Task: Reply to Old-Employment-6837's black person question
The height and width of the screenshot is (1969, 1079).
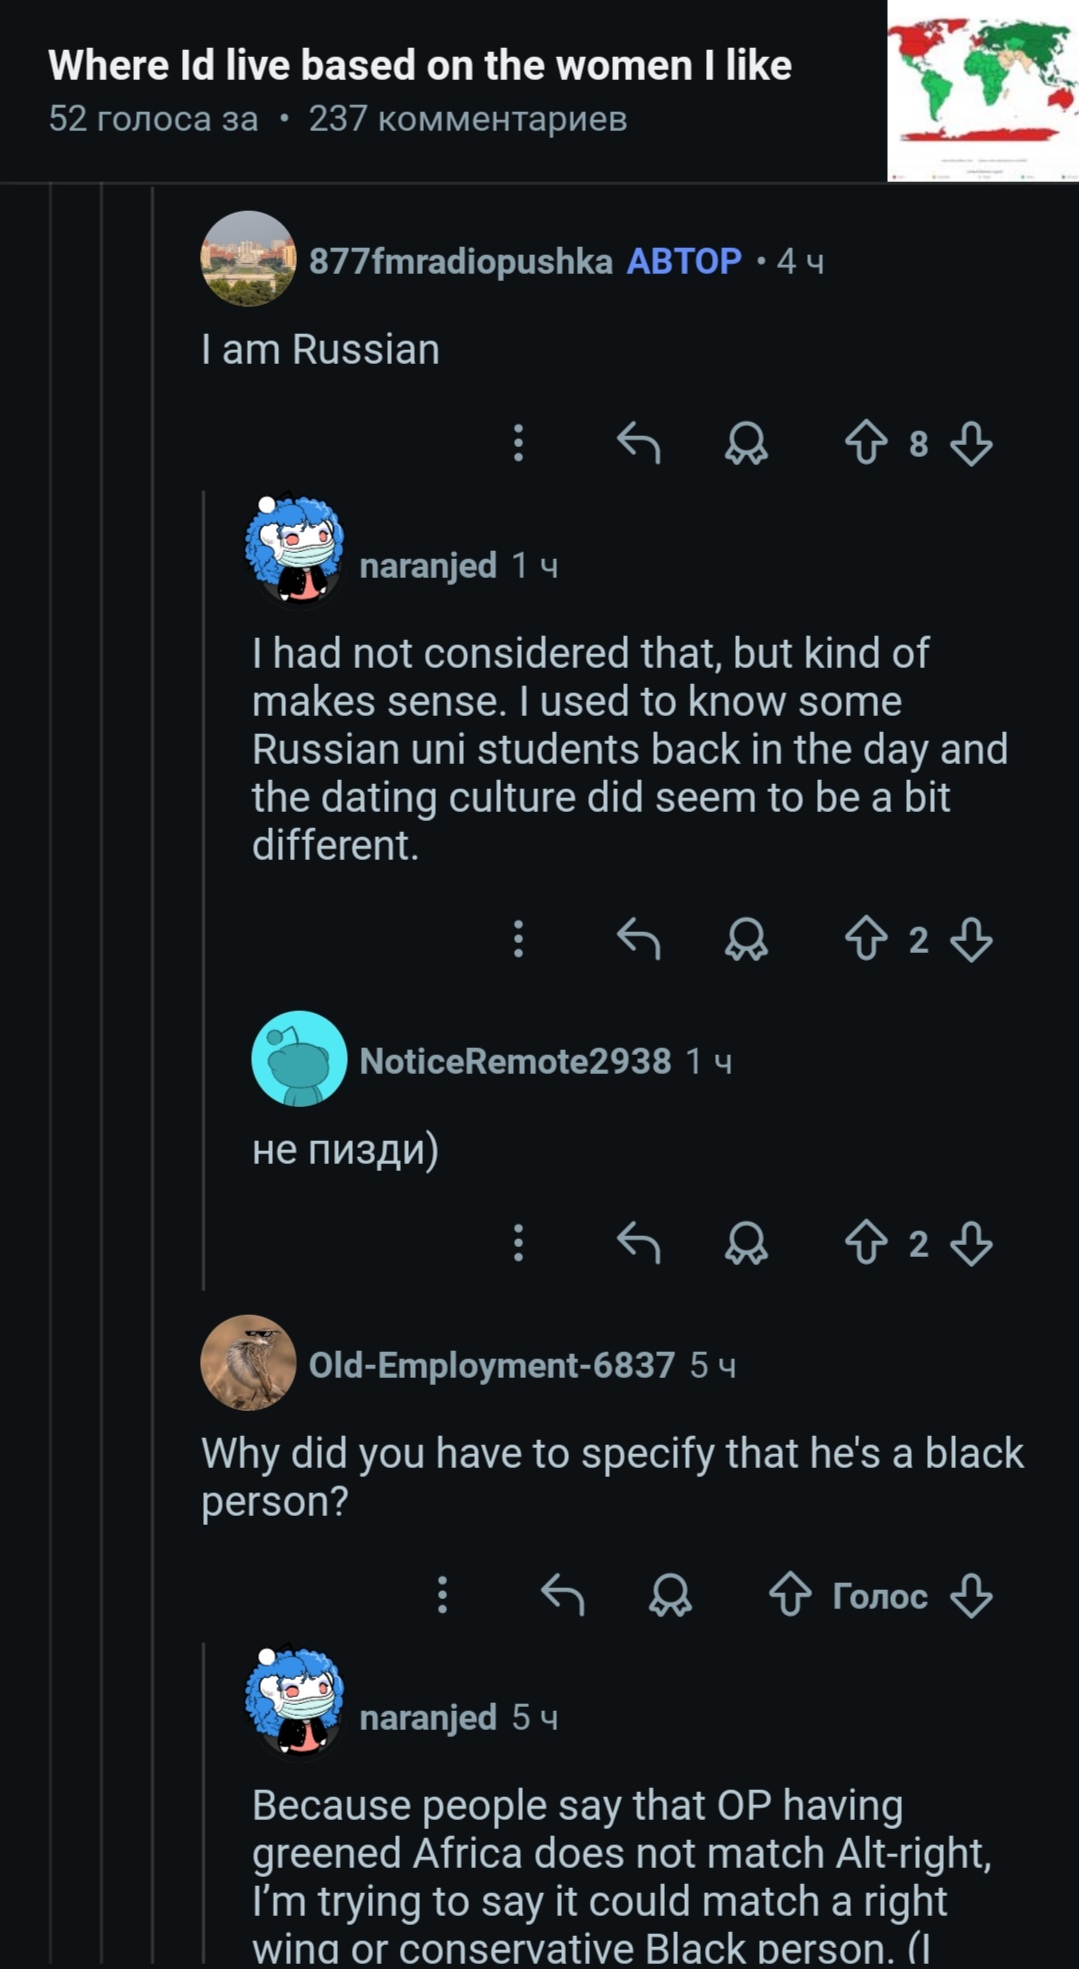Action: click(563, 1595)
